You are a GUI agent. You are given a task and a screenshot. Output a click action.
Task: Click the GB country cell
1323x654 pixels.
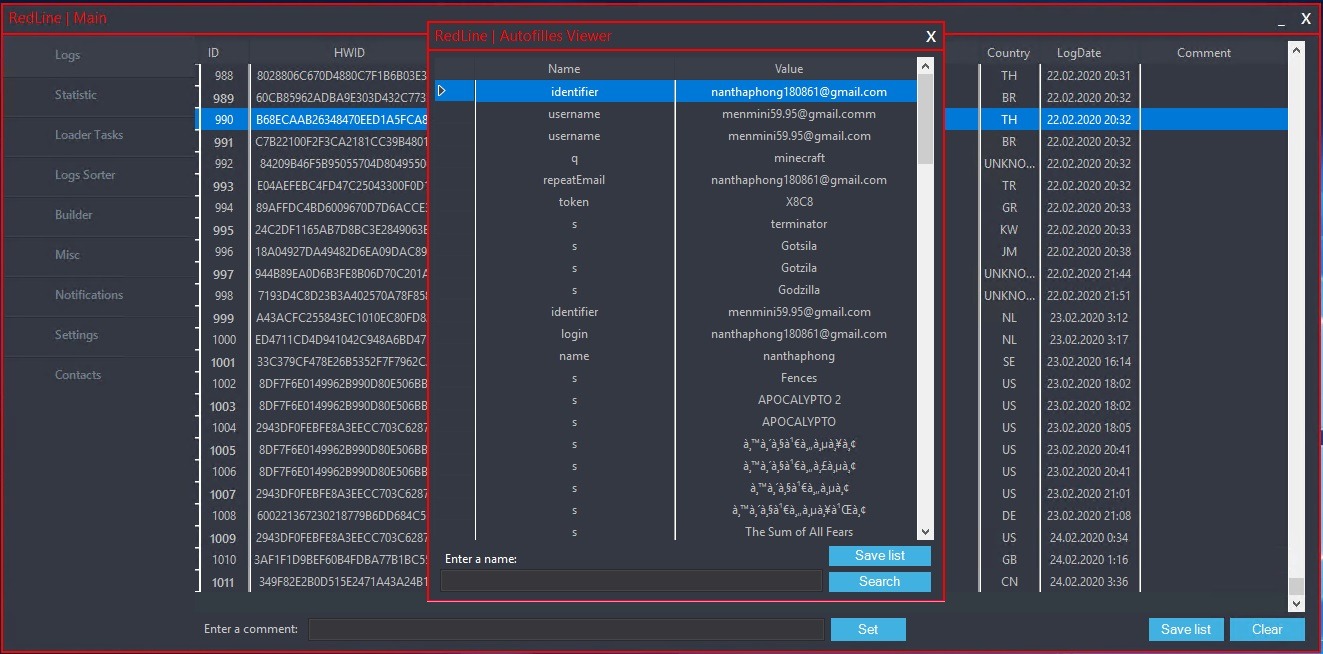click(1009, 560)
